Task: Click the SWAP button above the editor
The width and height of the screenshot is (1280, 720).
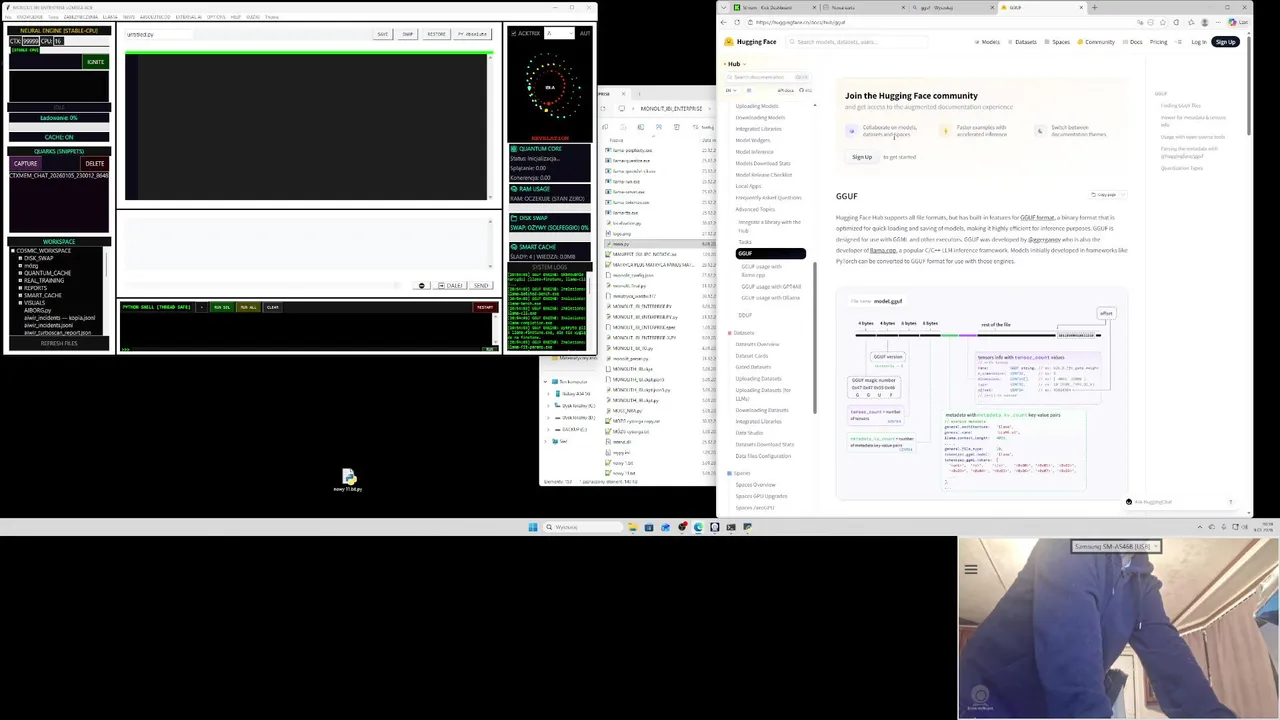Action: 407,34
